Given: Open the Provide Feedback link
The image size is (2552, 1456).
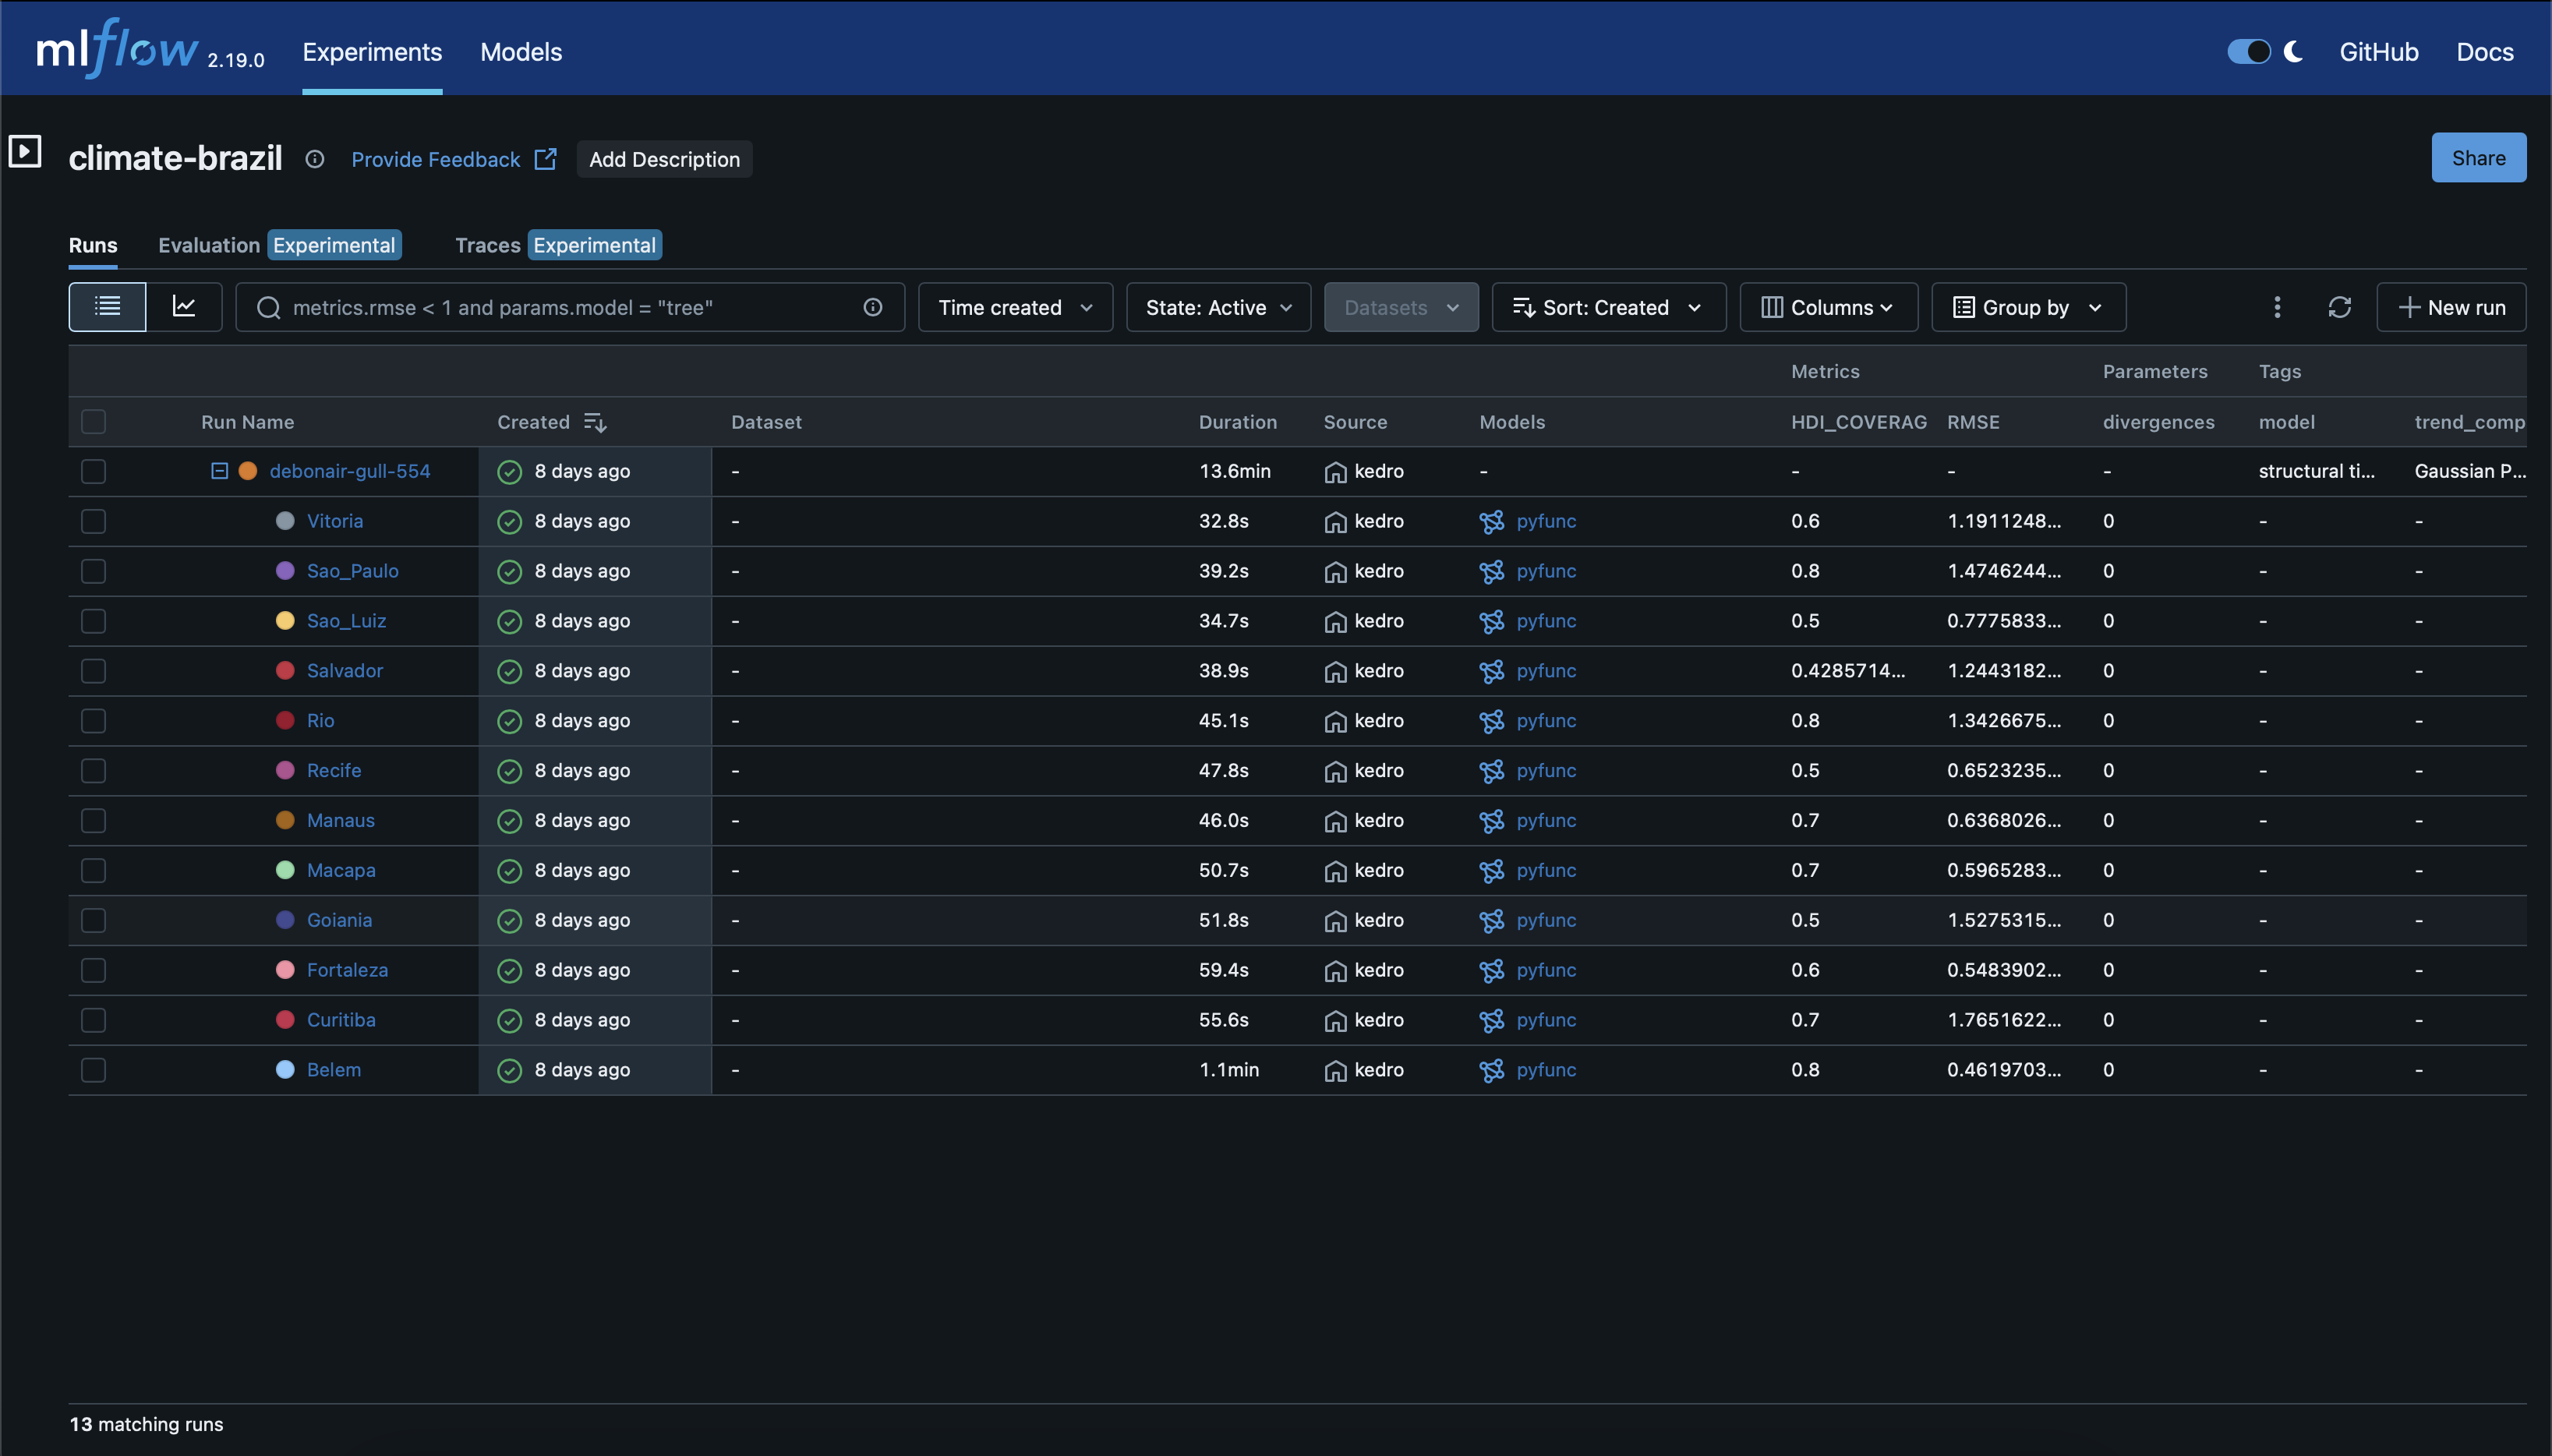Looking at the screenshot, I should [x=454, y=159].
